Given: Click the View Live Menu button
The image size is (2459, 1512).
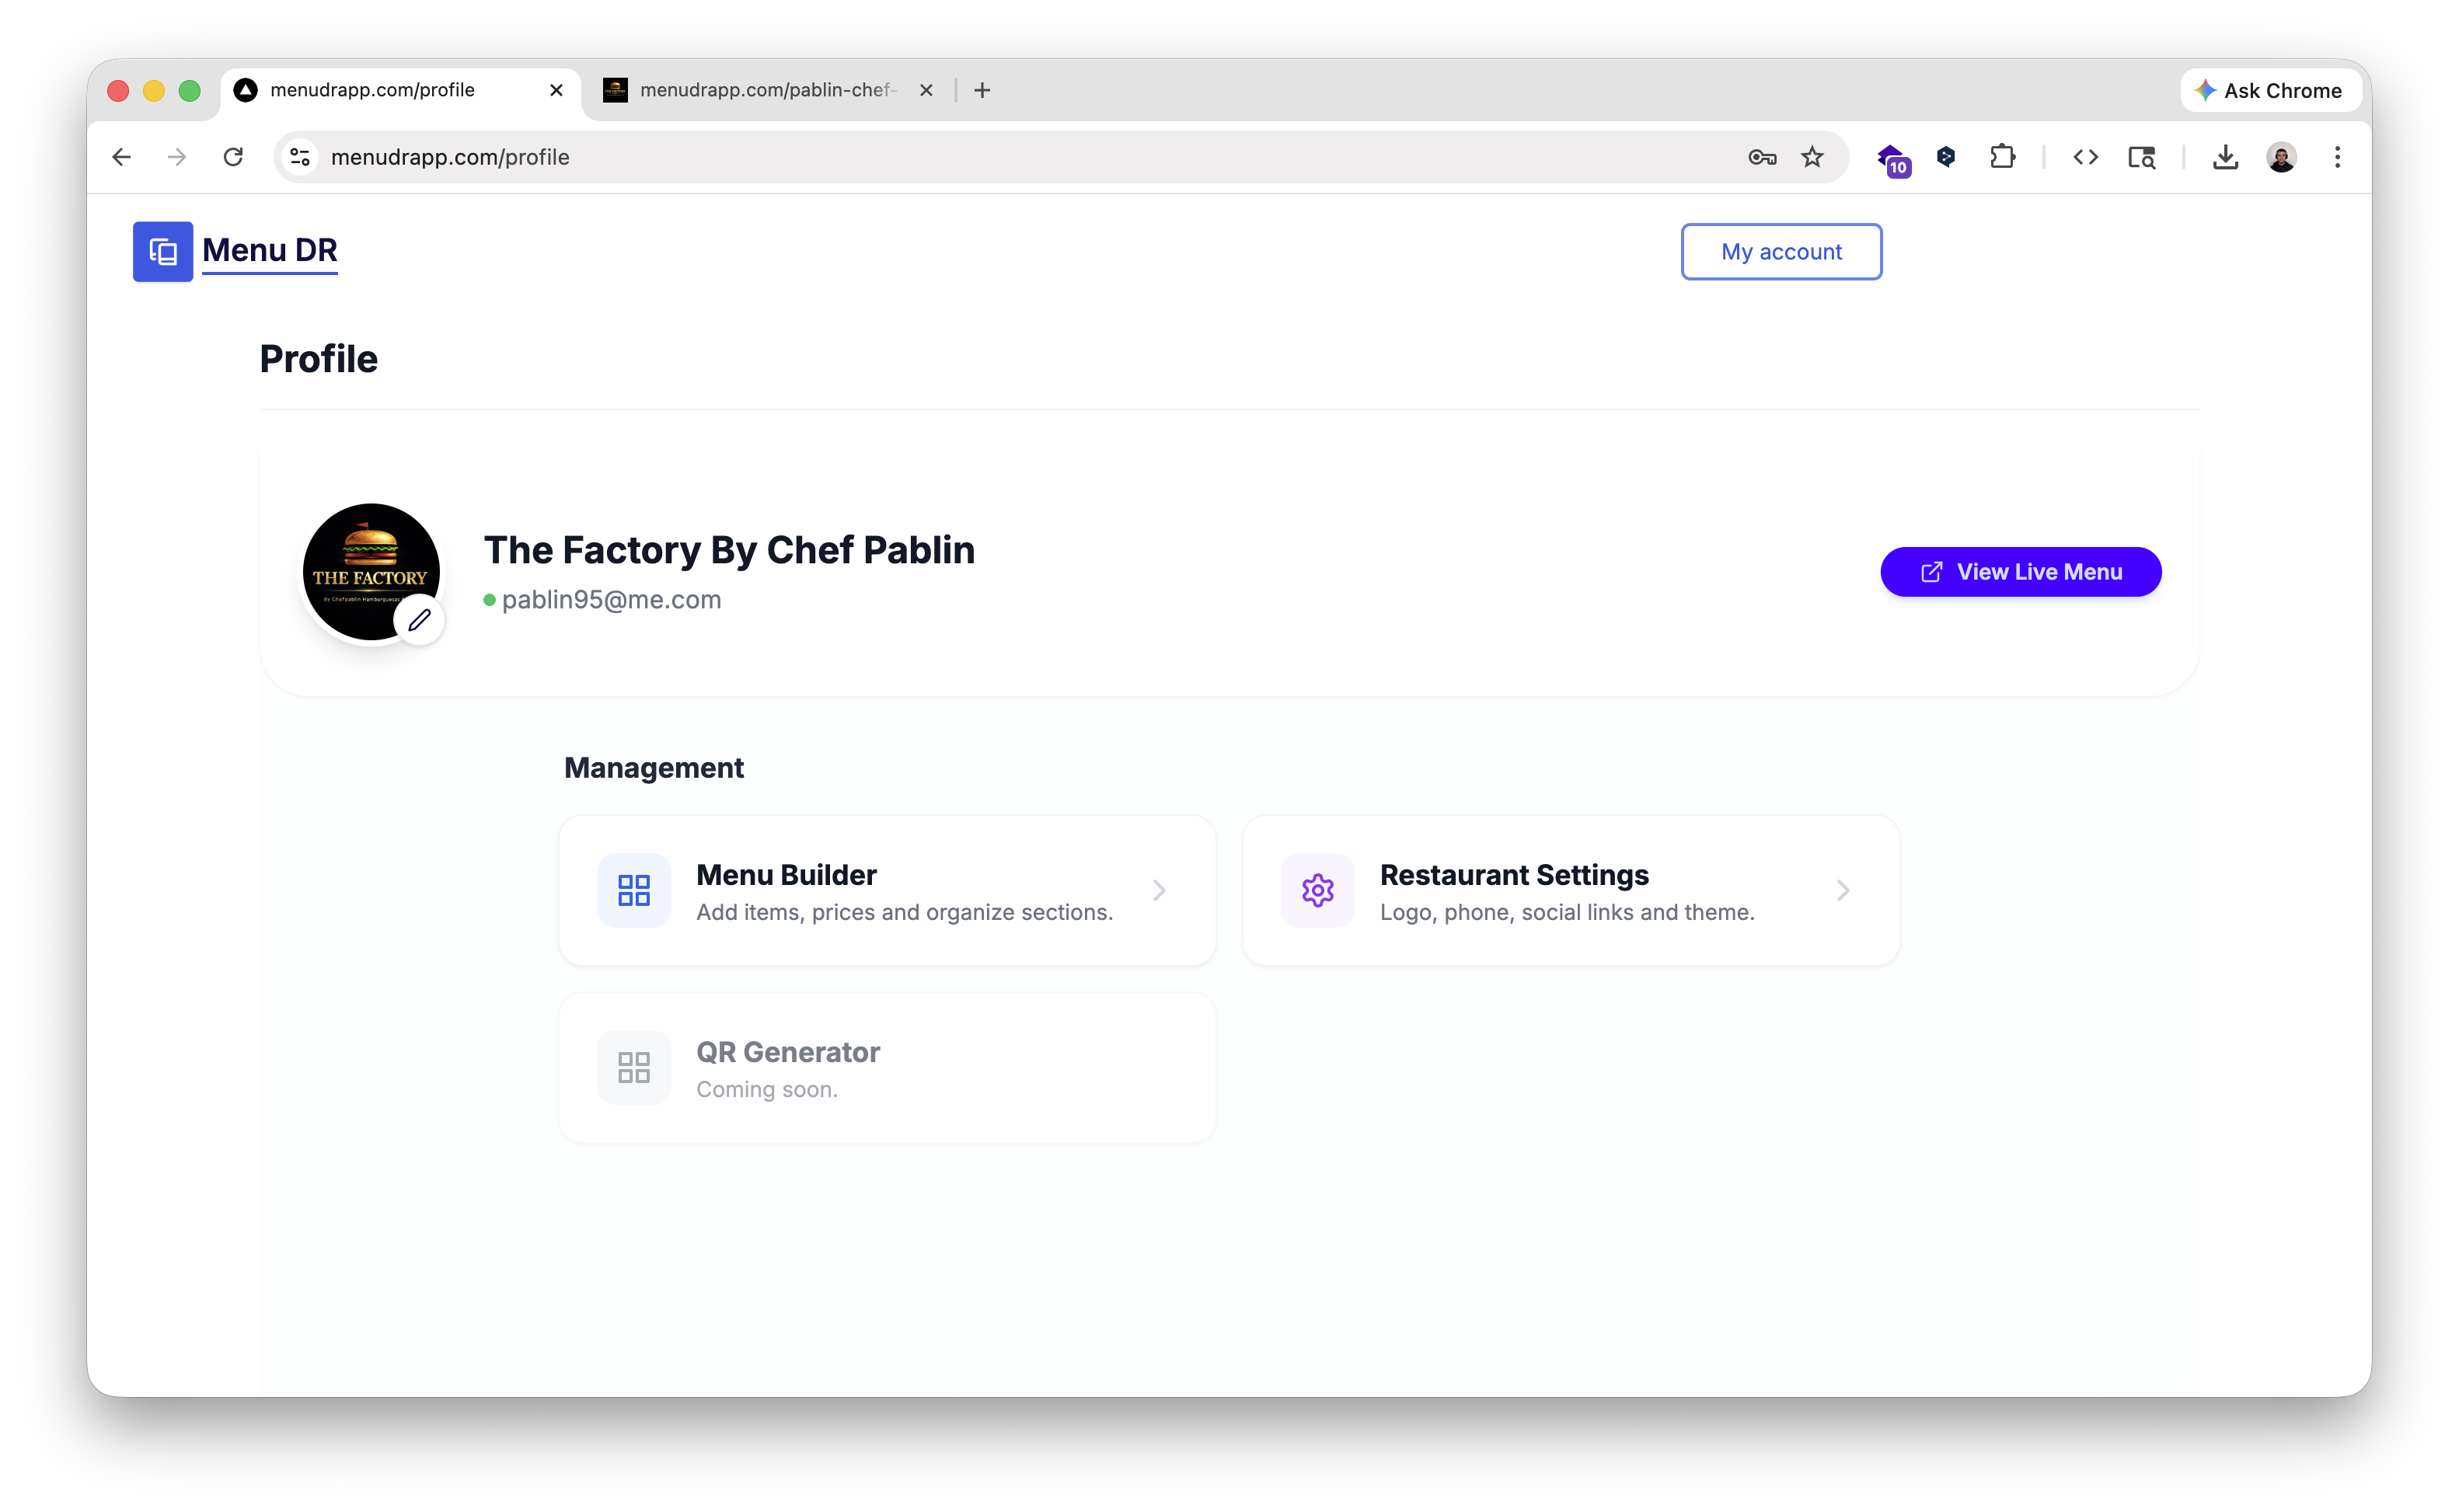Looking at the screenshot, I should [x=2020, y=572].
